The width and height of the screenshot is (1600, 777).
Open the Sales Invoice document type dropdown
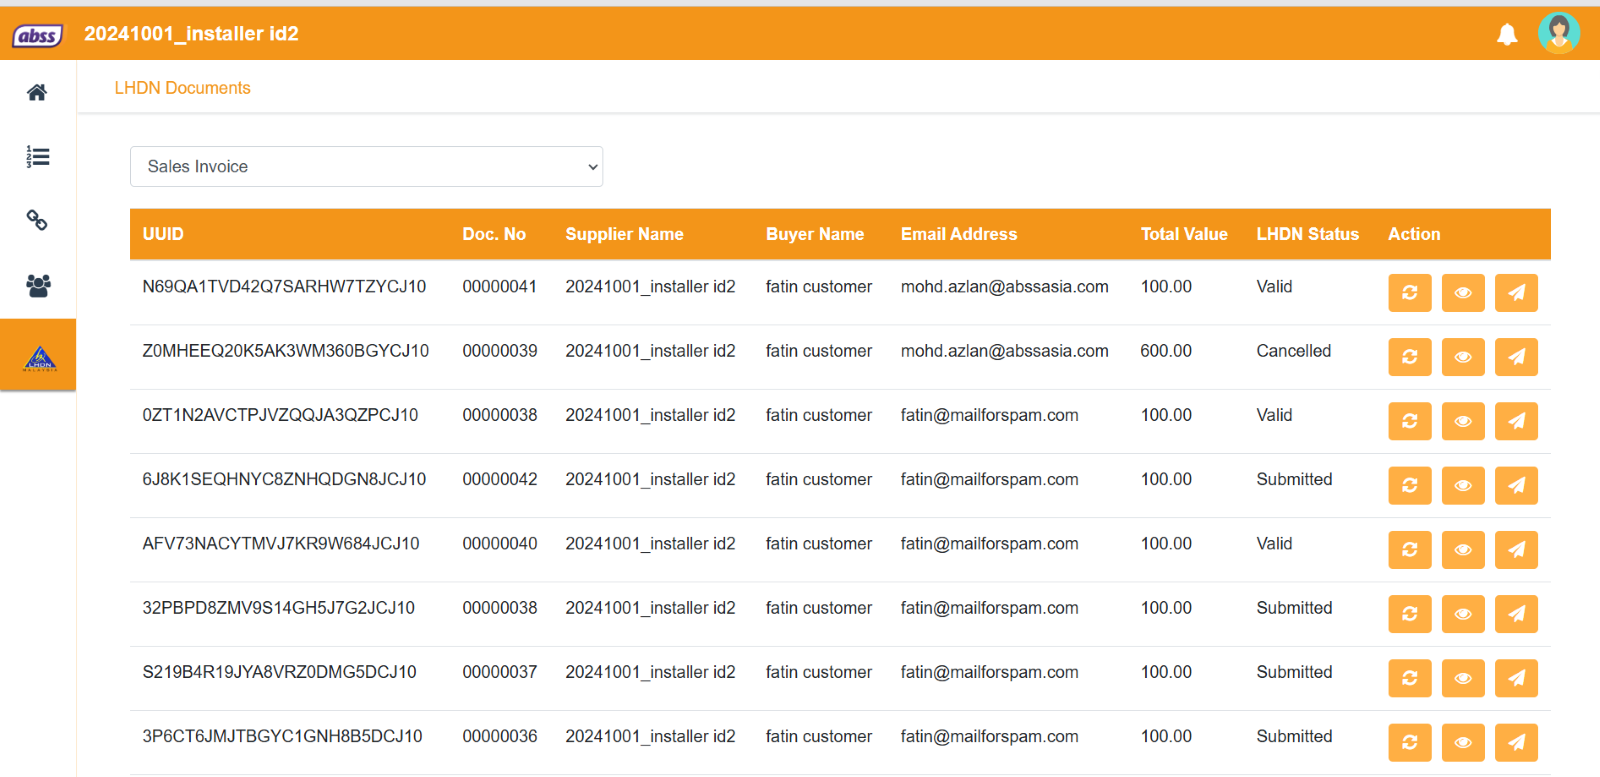click(x=366, y=167)
